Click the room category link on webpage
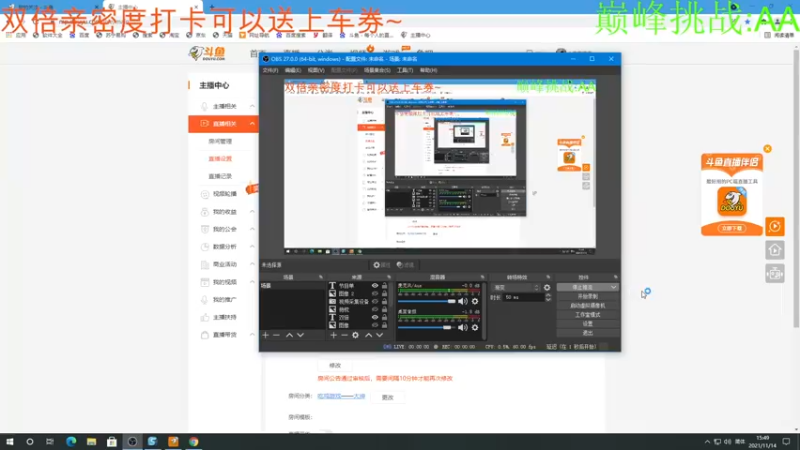The image size is (800, 450). click(x=341, y=396)
